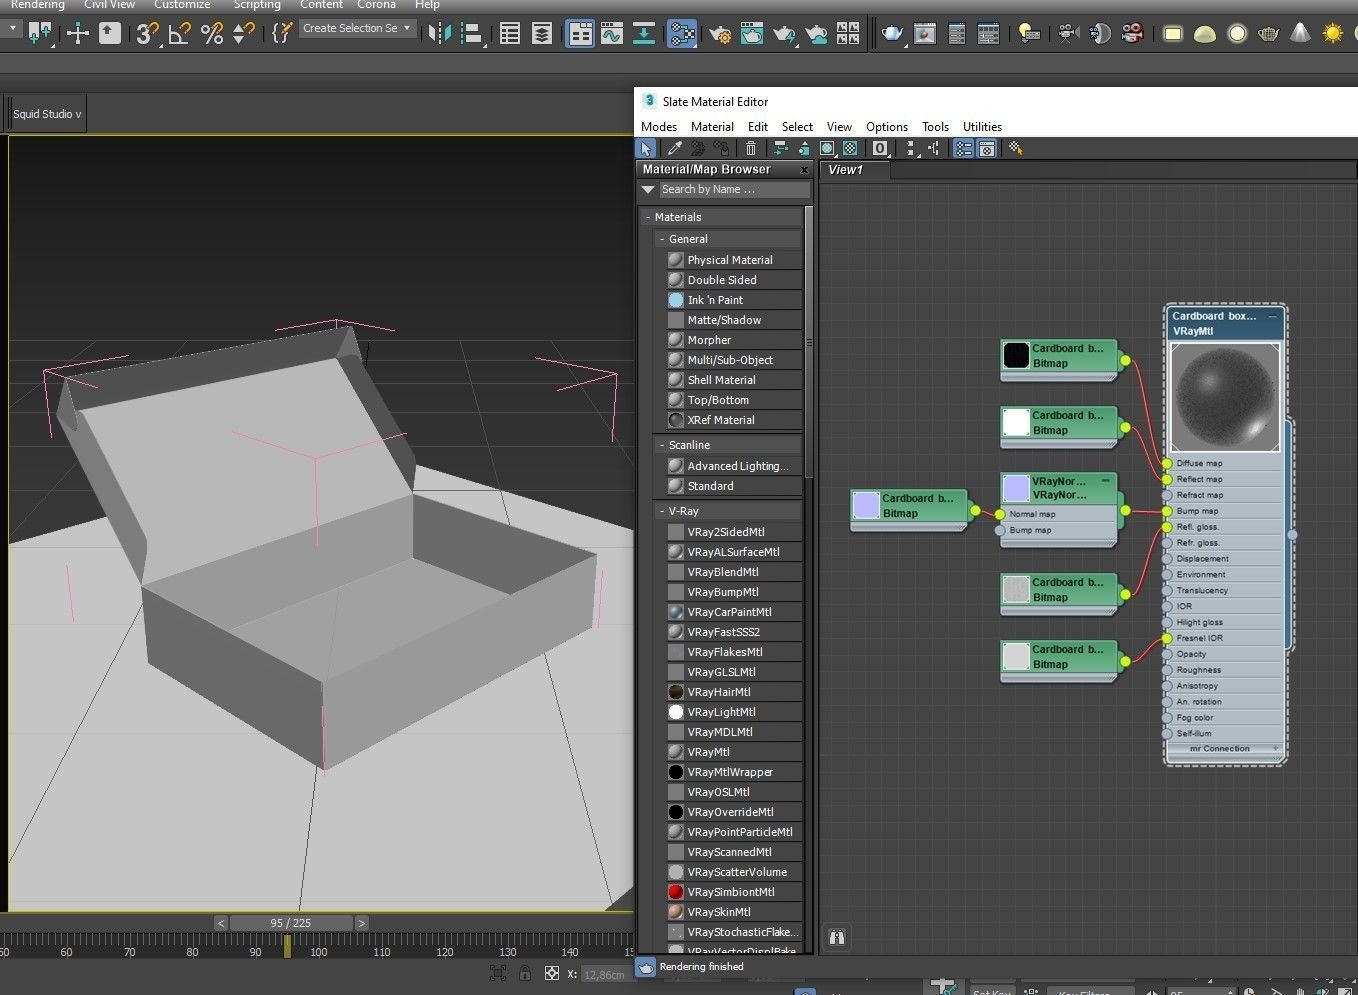Click timeline slider showing 95 / 225
This screenshot has width=1358, height=995.
(291, 923)
